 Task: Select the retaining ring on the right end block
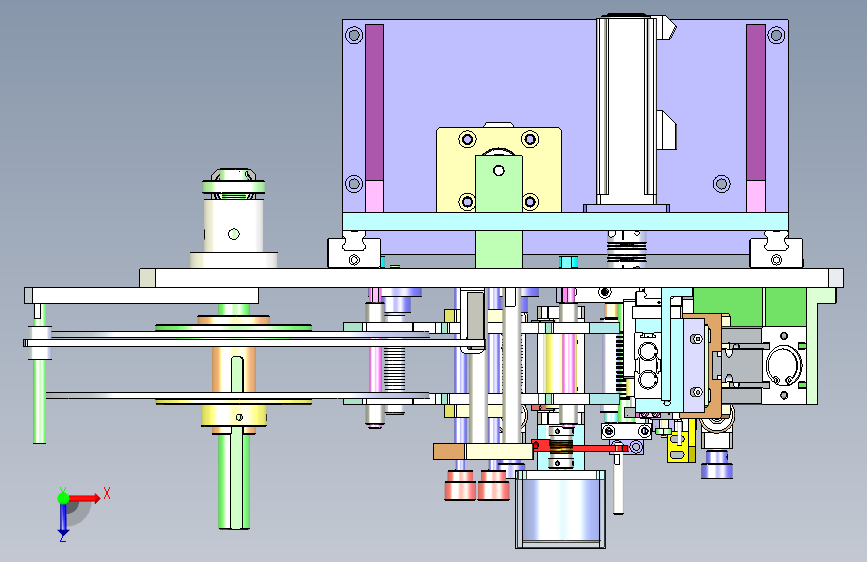click(782, 365)
